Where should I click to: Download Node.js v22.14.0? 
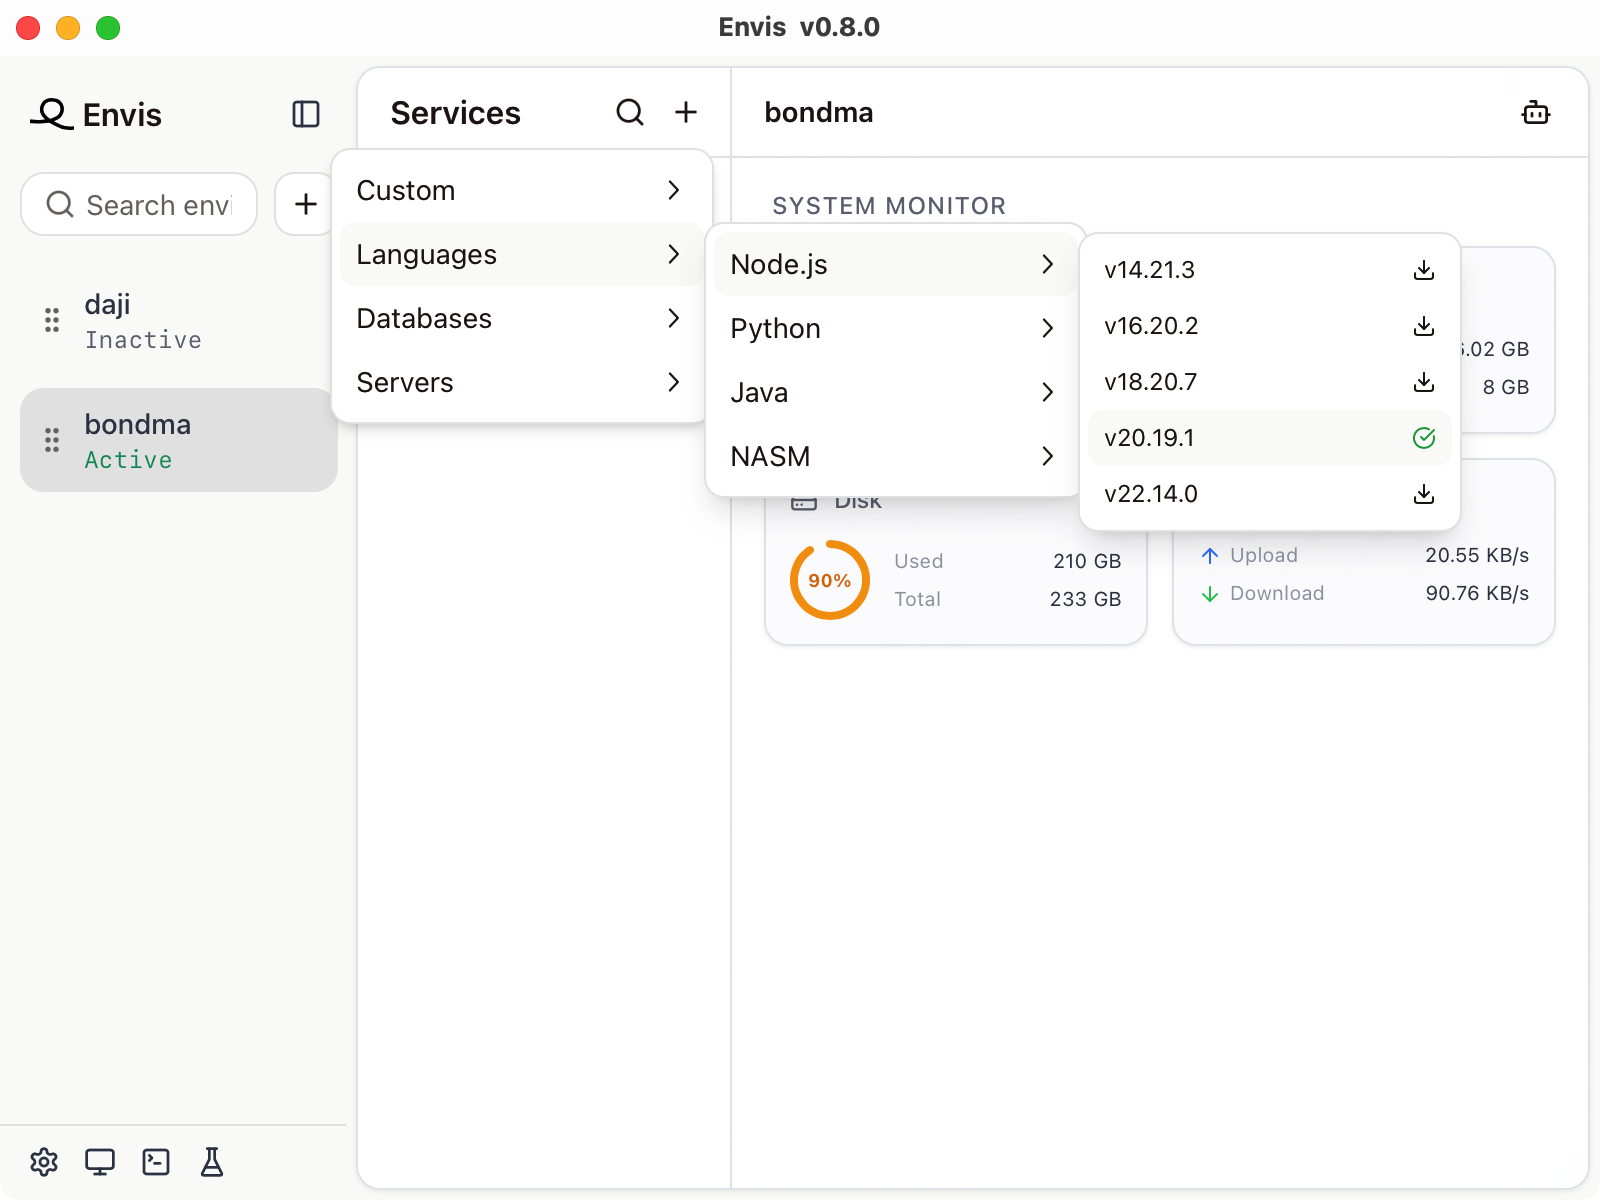point(1424,494)
